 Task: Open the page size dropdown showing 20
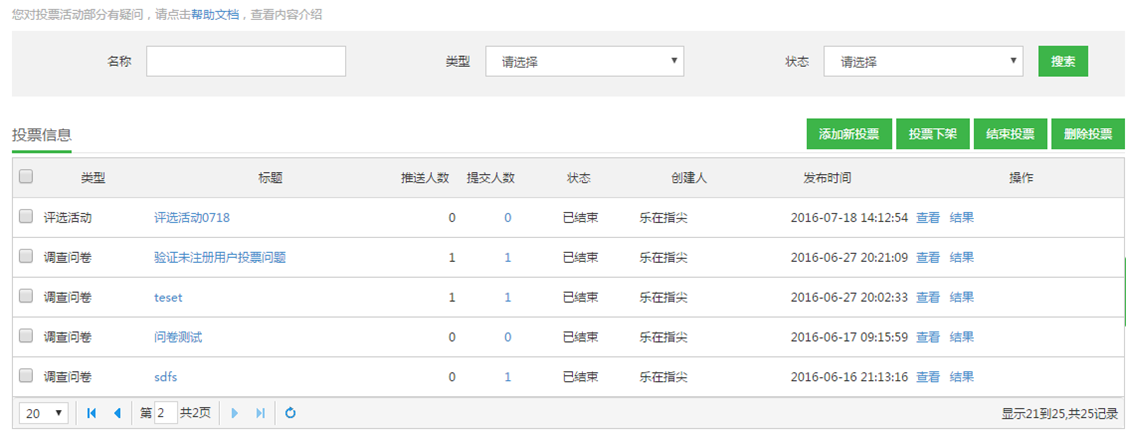tap(43, 413)
